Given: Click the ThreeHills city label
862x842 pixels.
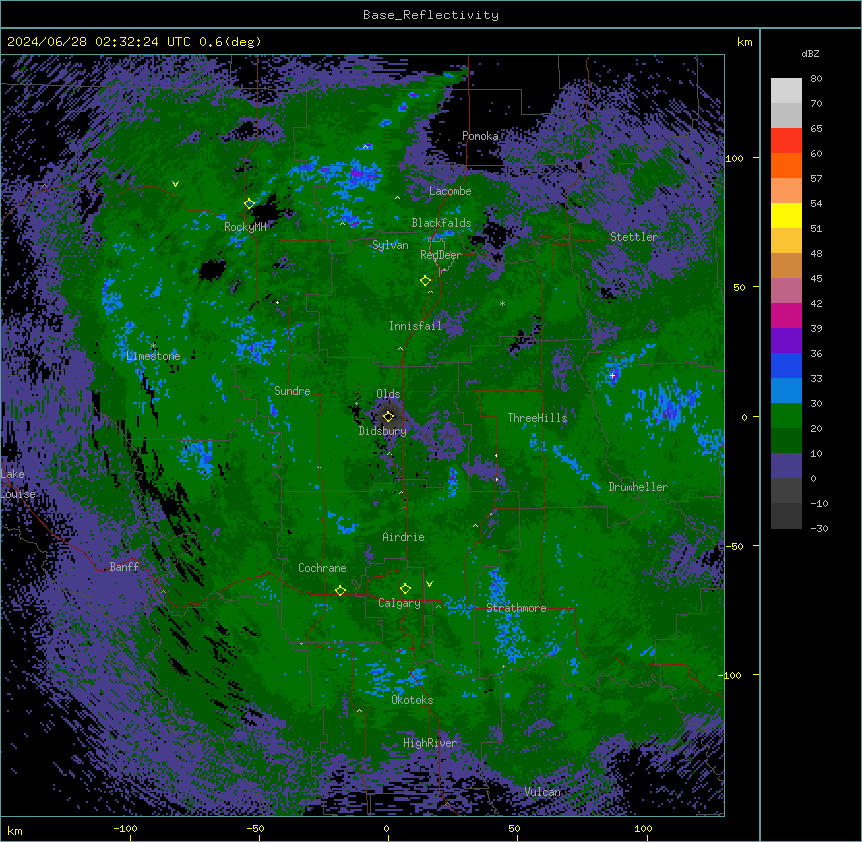Looking at the screenshot, I should [x=537, y=418].
